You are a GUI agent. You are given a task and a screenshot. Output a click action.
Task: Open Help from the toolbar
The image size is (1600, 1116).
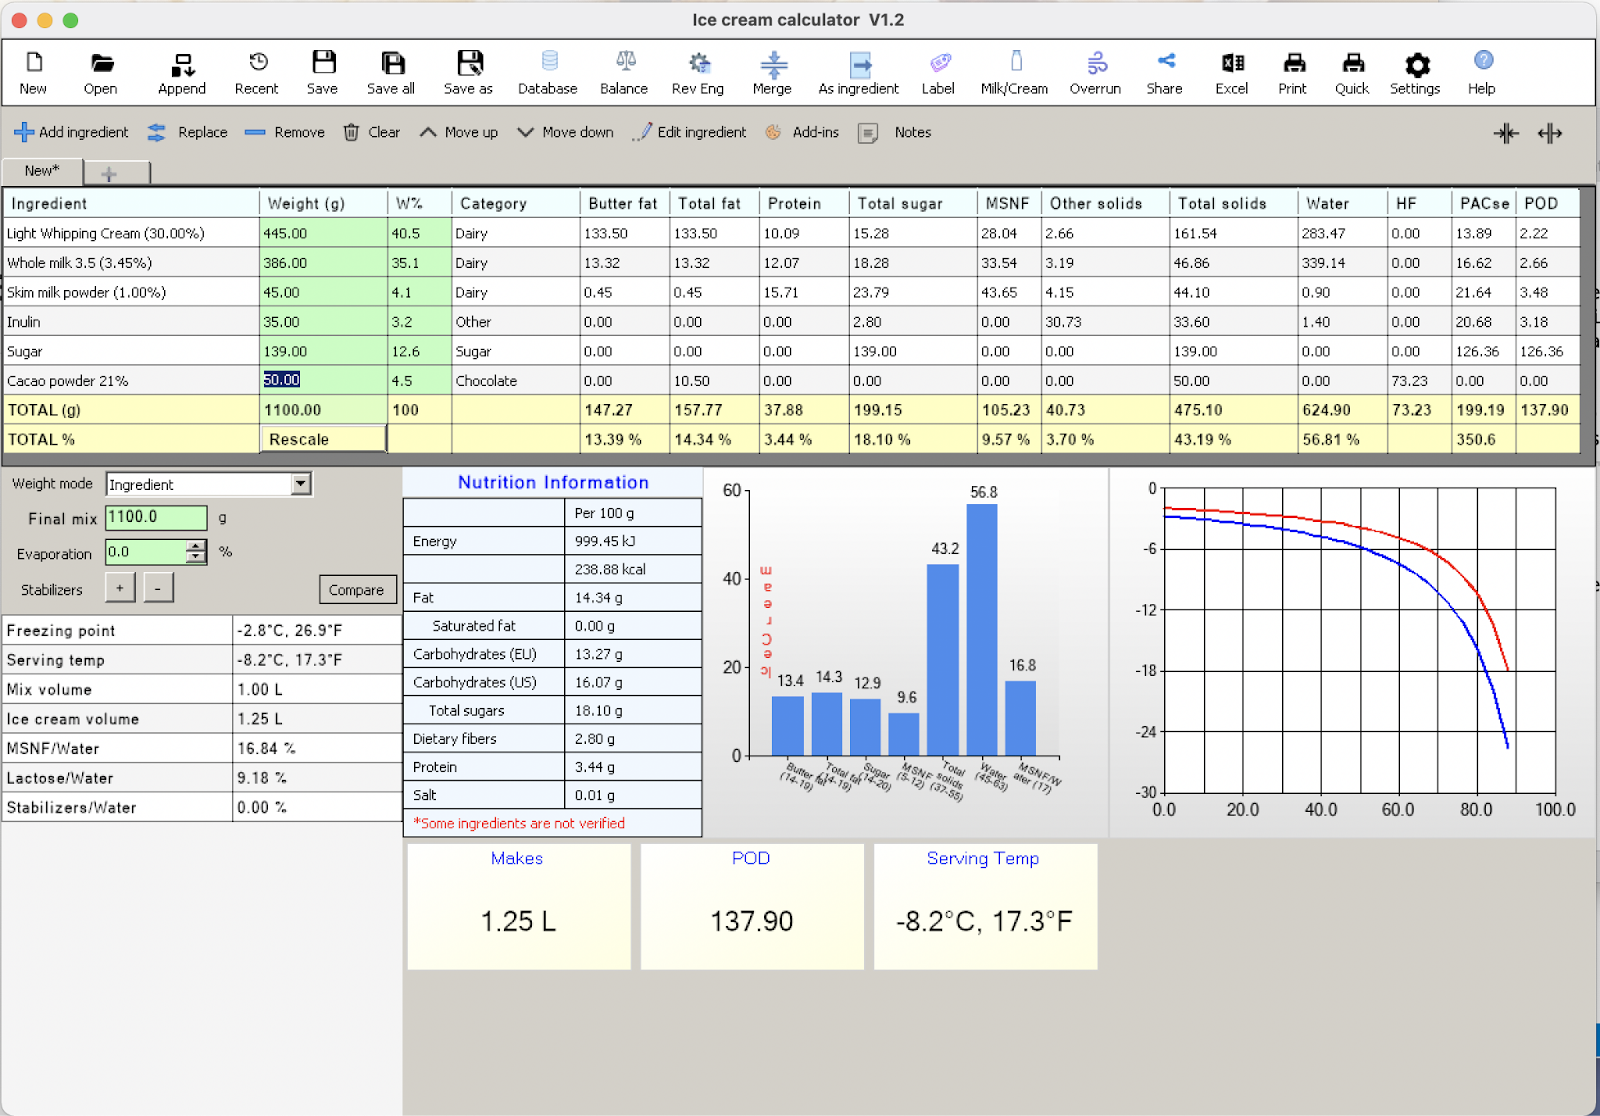1482,73
